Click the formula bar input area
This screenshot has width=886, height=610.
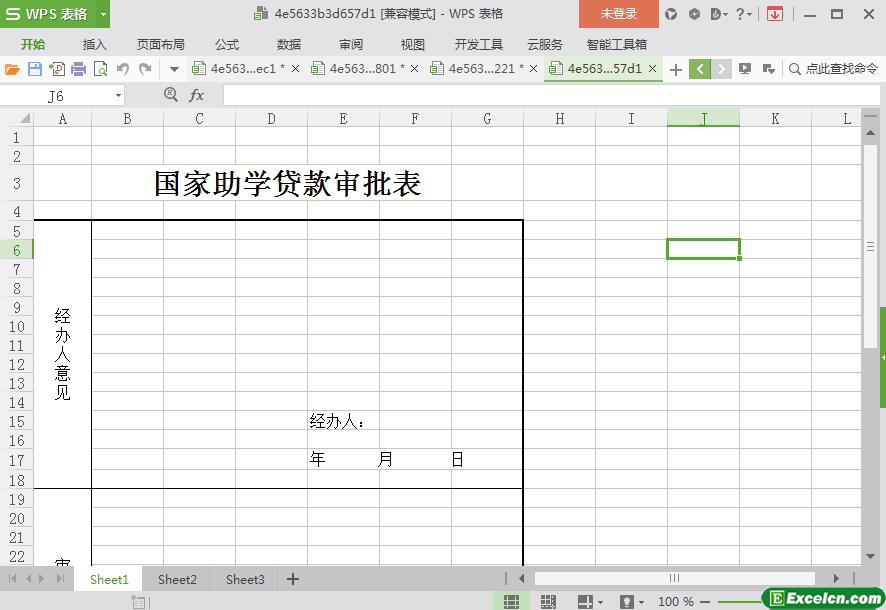(x=551, y=95)
